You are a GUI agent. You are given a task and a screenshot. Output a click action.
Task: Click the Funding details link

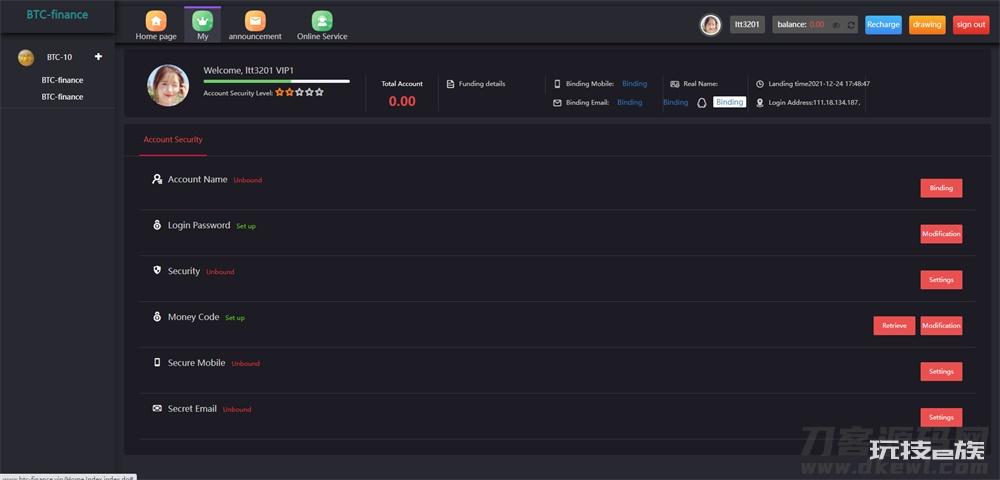[482, 84]
